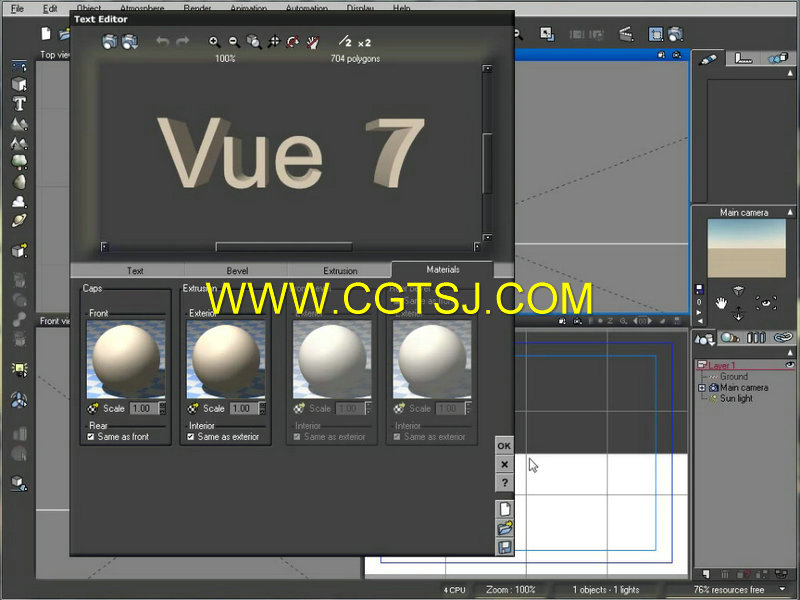Save text settings with the floppy icon

[505, 547]
